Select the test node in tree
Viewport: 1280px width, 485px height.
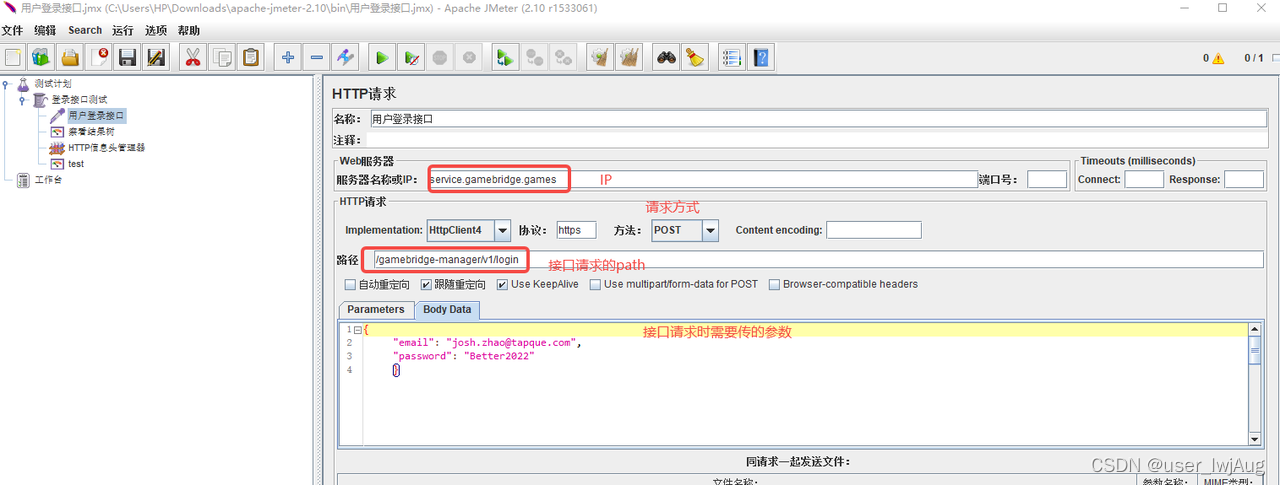point(76,164)
